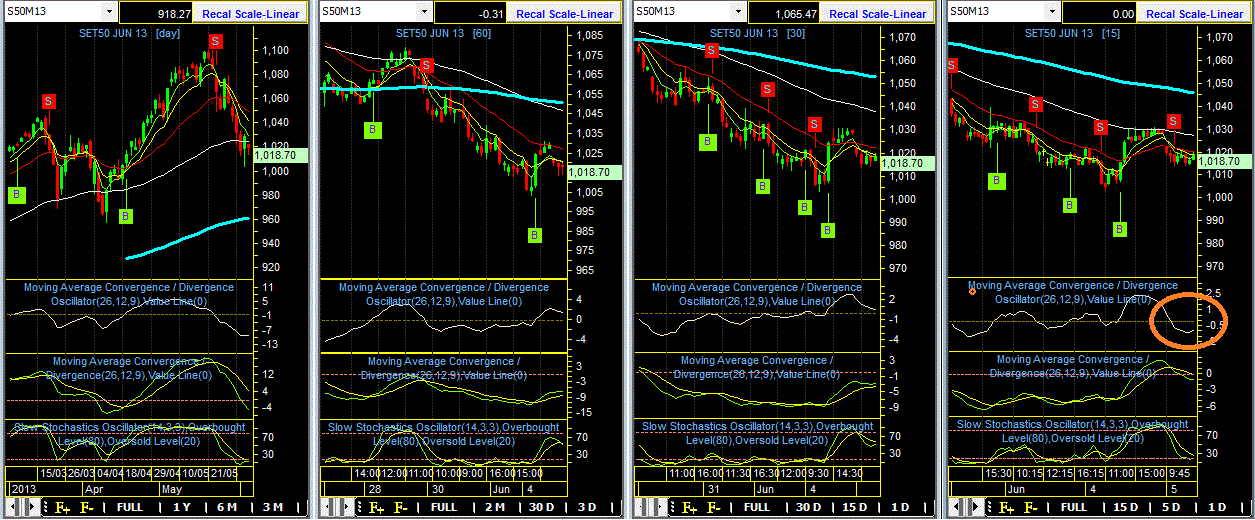Select 3 M range on day chart
This screenshot has width=1255, height=520.
[272, 507]
